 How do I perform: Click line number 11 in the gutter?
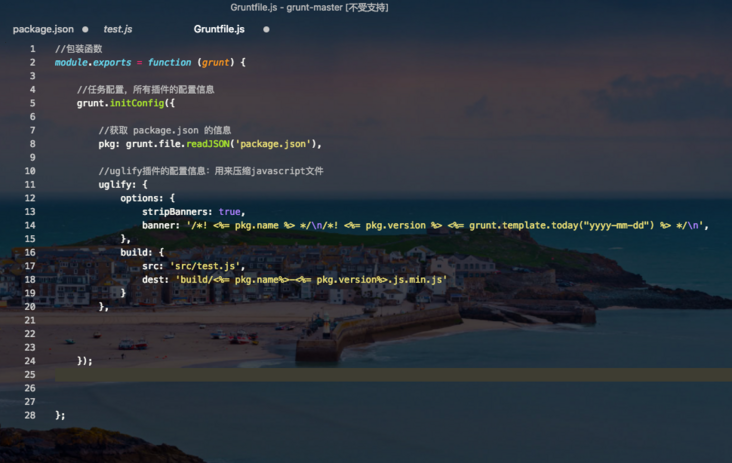click(30, 185)
